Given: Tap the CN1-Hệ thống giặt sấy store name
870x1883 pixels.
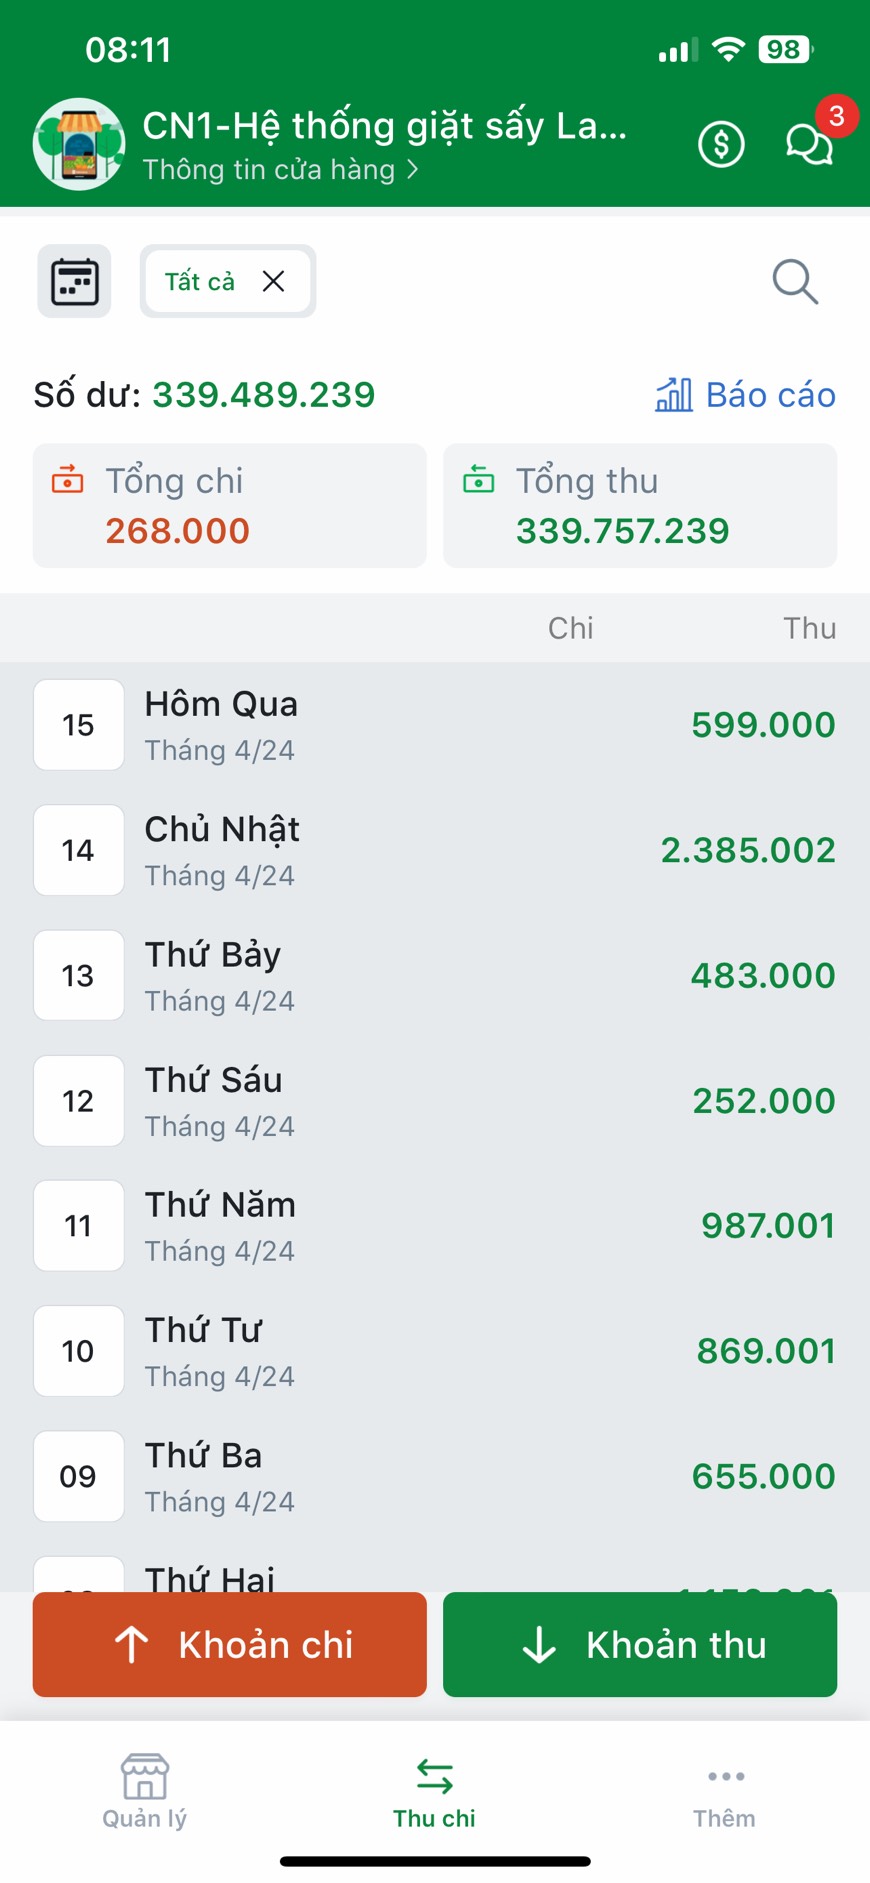Looking at the screenshot, I should coord(384,126).
